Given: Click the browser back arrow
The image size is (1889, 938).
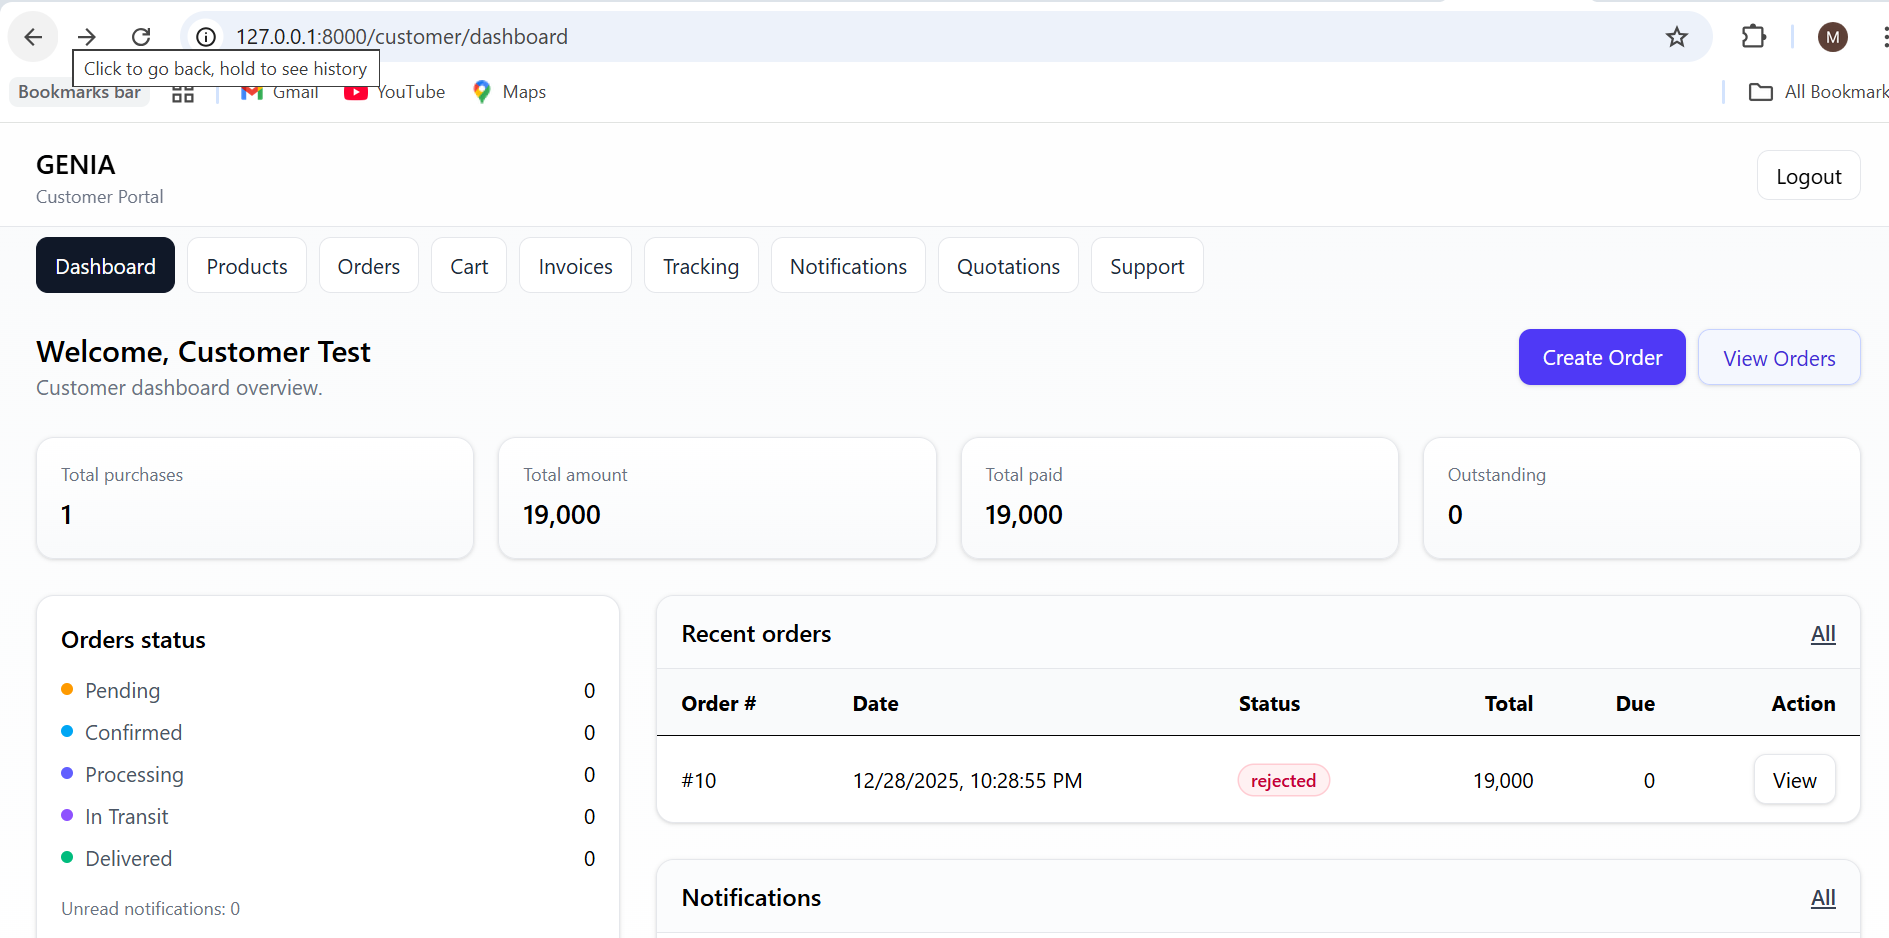Looking at the screenshot, I should (33, 36).
